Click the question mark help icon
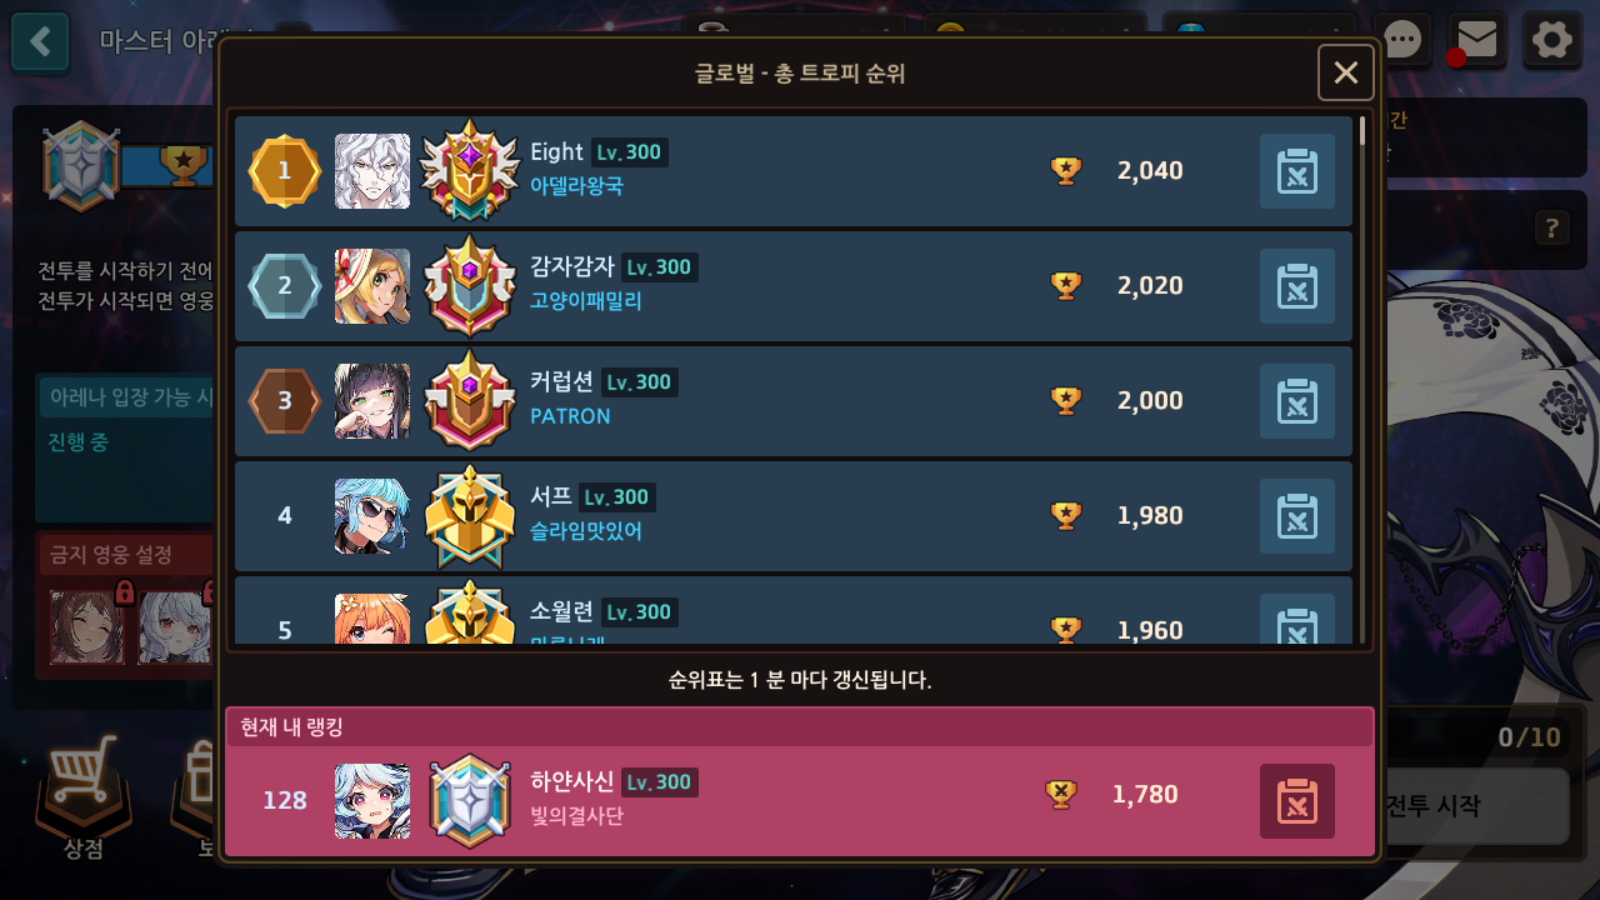 pyautogui.click(x=1552, y=229)
